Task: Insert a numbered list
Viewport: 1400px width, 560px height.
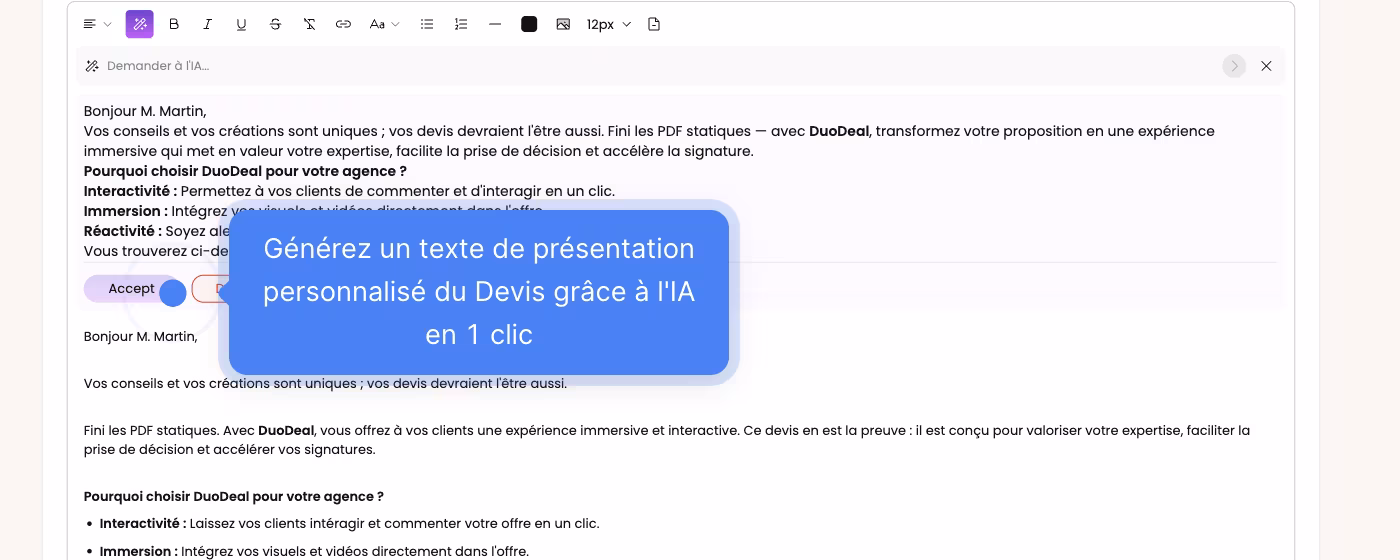Action: tap(461, 24)
